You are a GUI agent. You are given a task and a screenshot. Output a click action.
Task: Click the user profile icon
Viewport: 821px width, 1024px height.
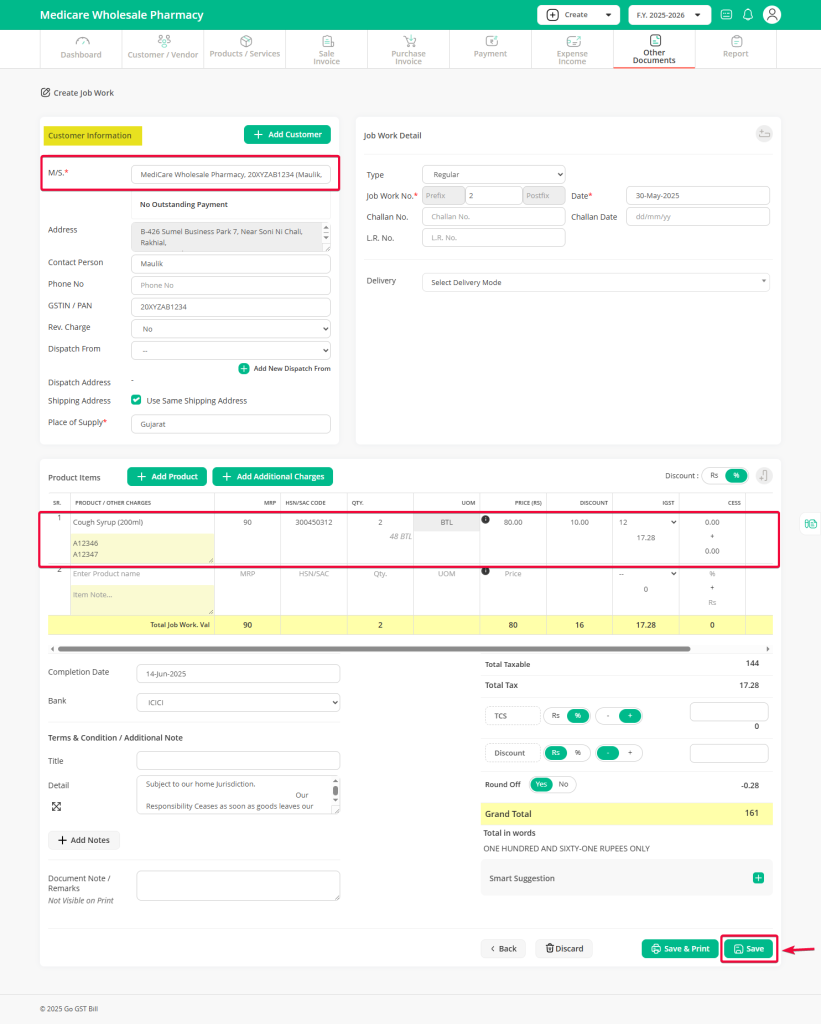771,14
